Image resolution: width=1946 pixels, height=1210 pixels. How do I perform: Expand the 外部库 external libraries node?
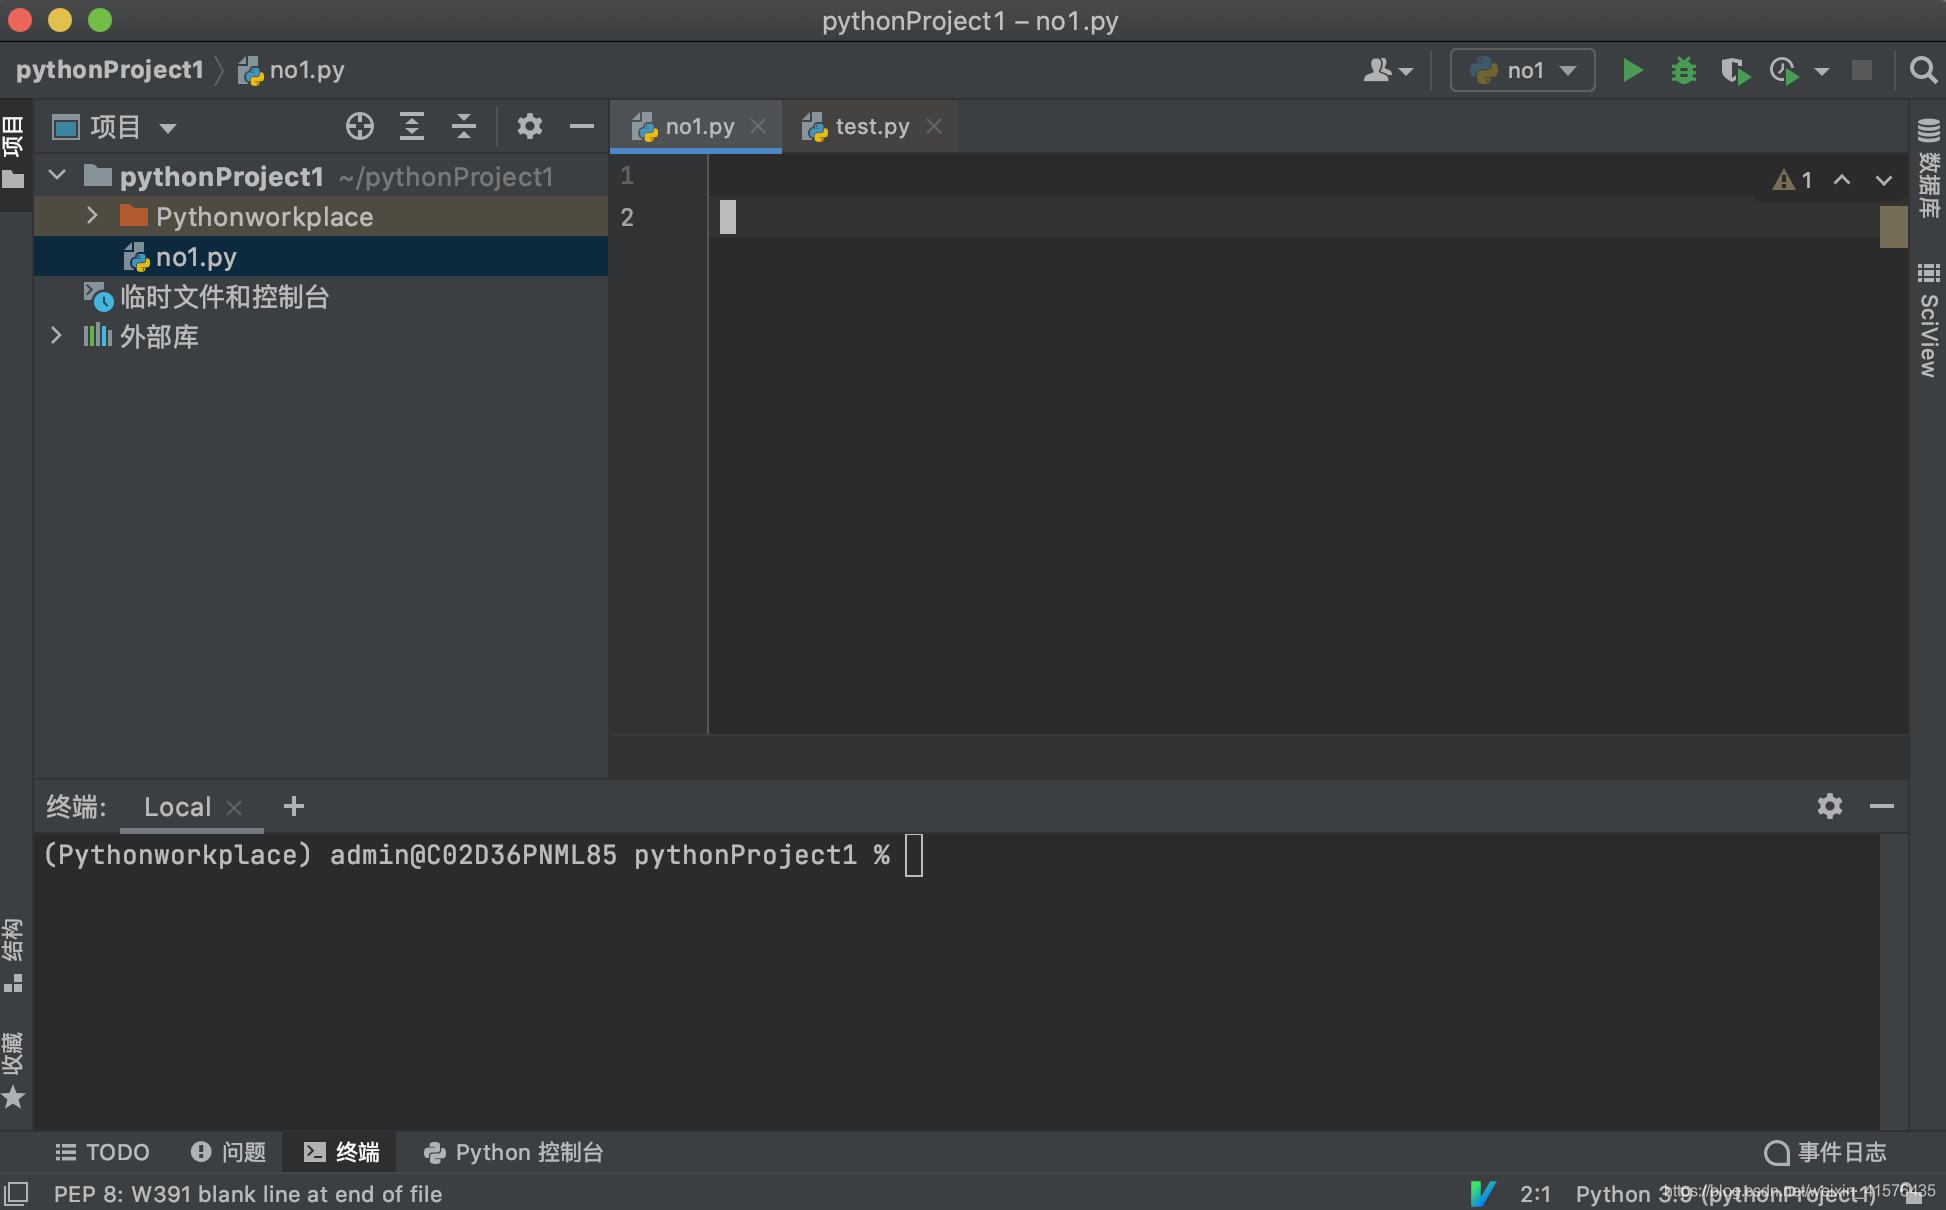[57, 336]
